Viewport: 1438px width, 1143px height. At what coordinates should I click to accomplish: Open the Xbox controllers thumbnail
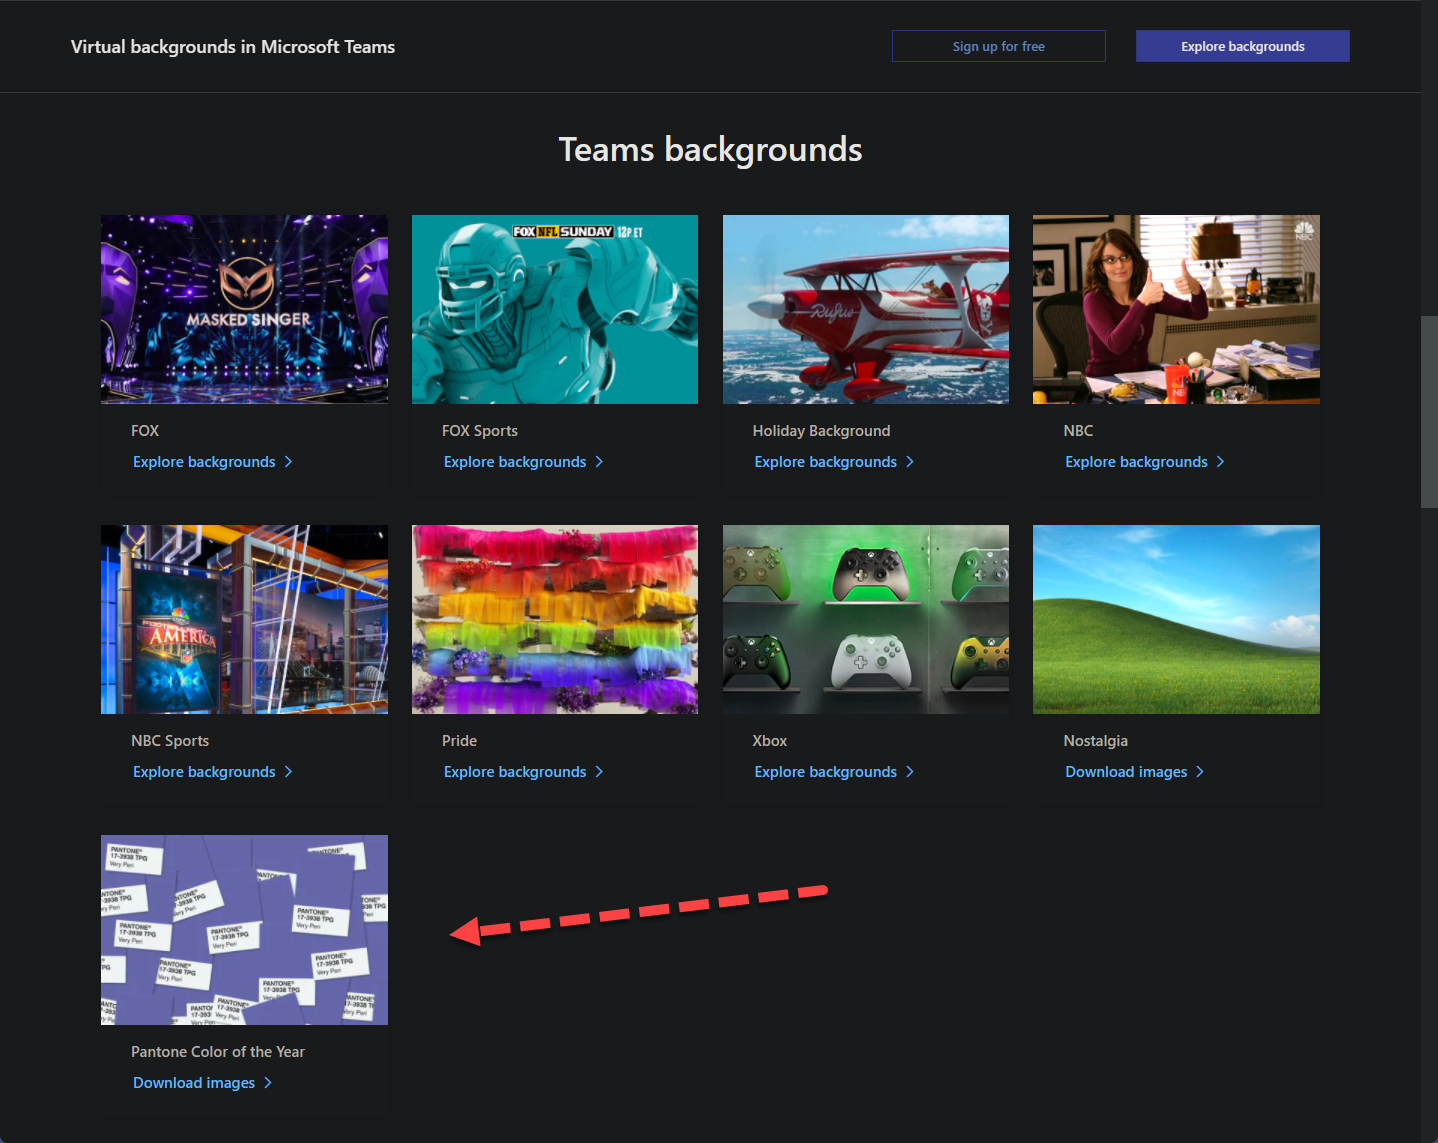tap(866, 619)
